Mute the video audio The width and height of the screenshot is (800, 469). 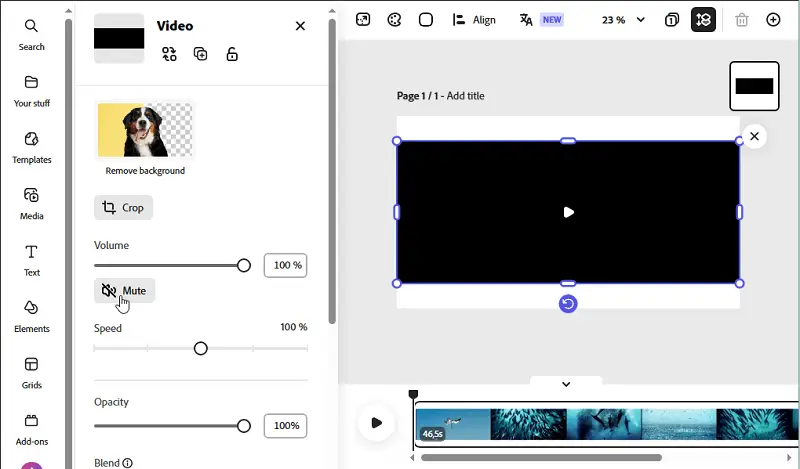tap(124, 290)
